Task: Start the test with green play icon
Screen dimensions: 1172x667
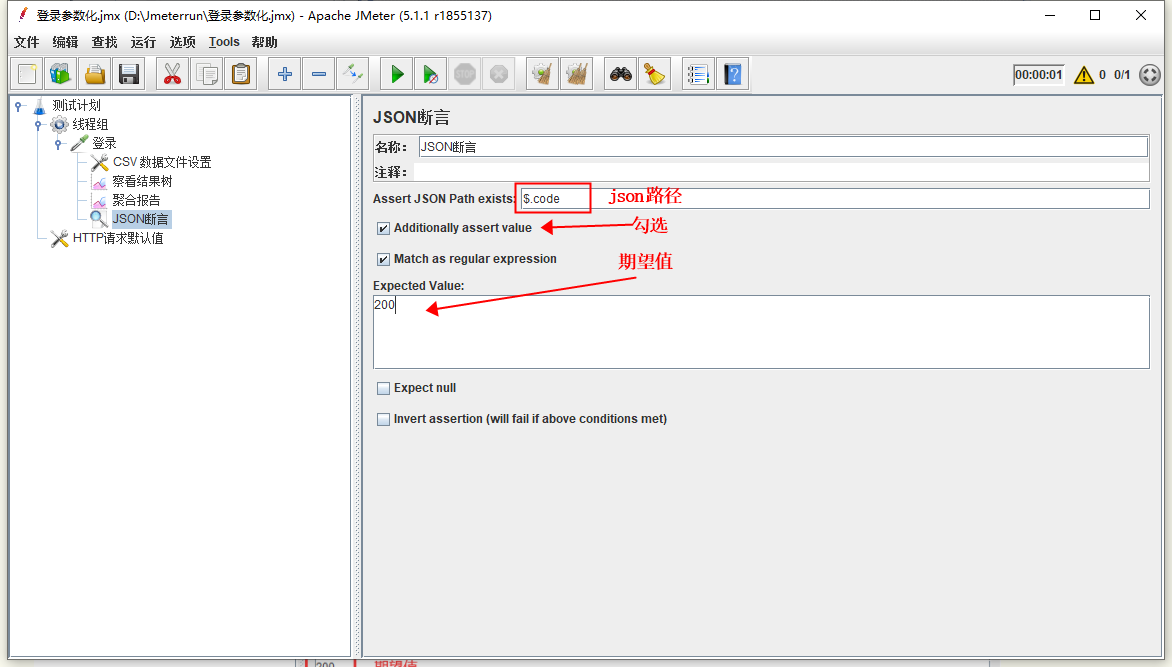Action: [397, 74]
